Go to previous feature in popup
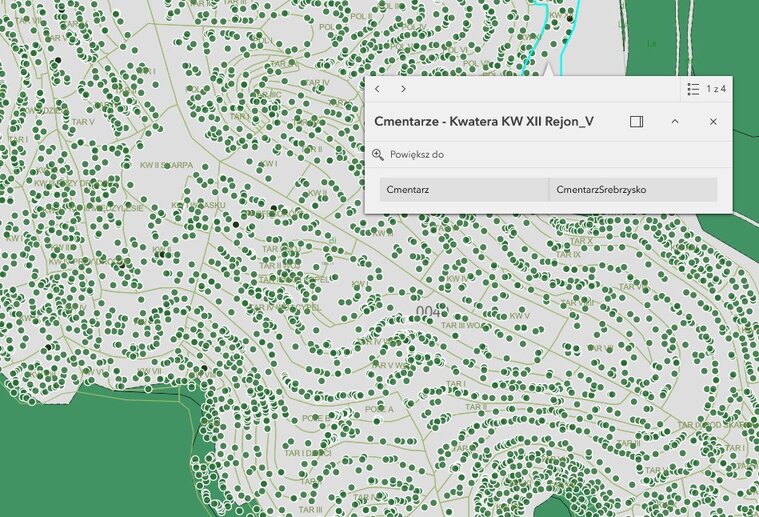759x517 pixels. (377, 89)
